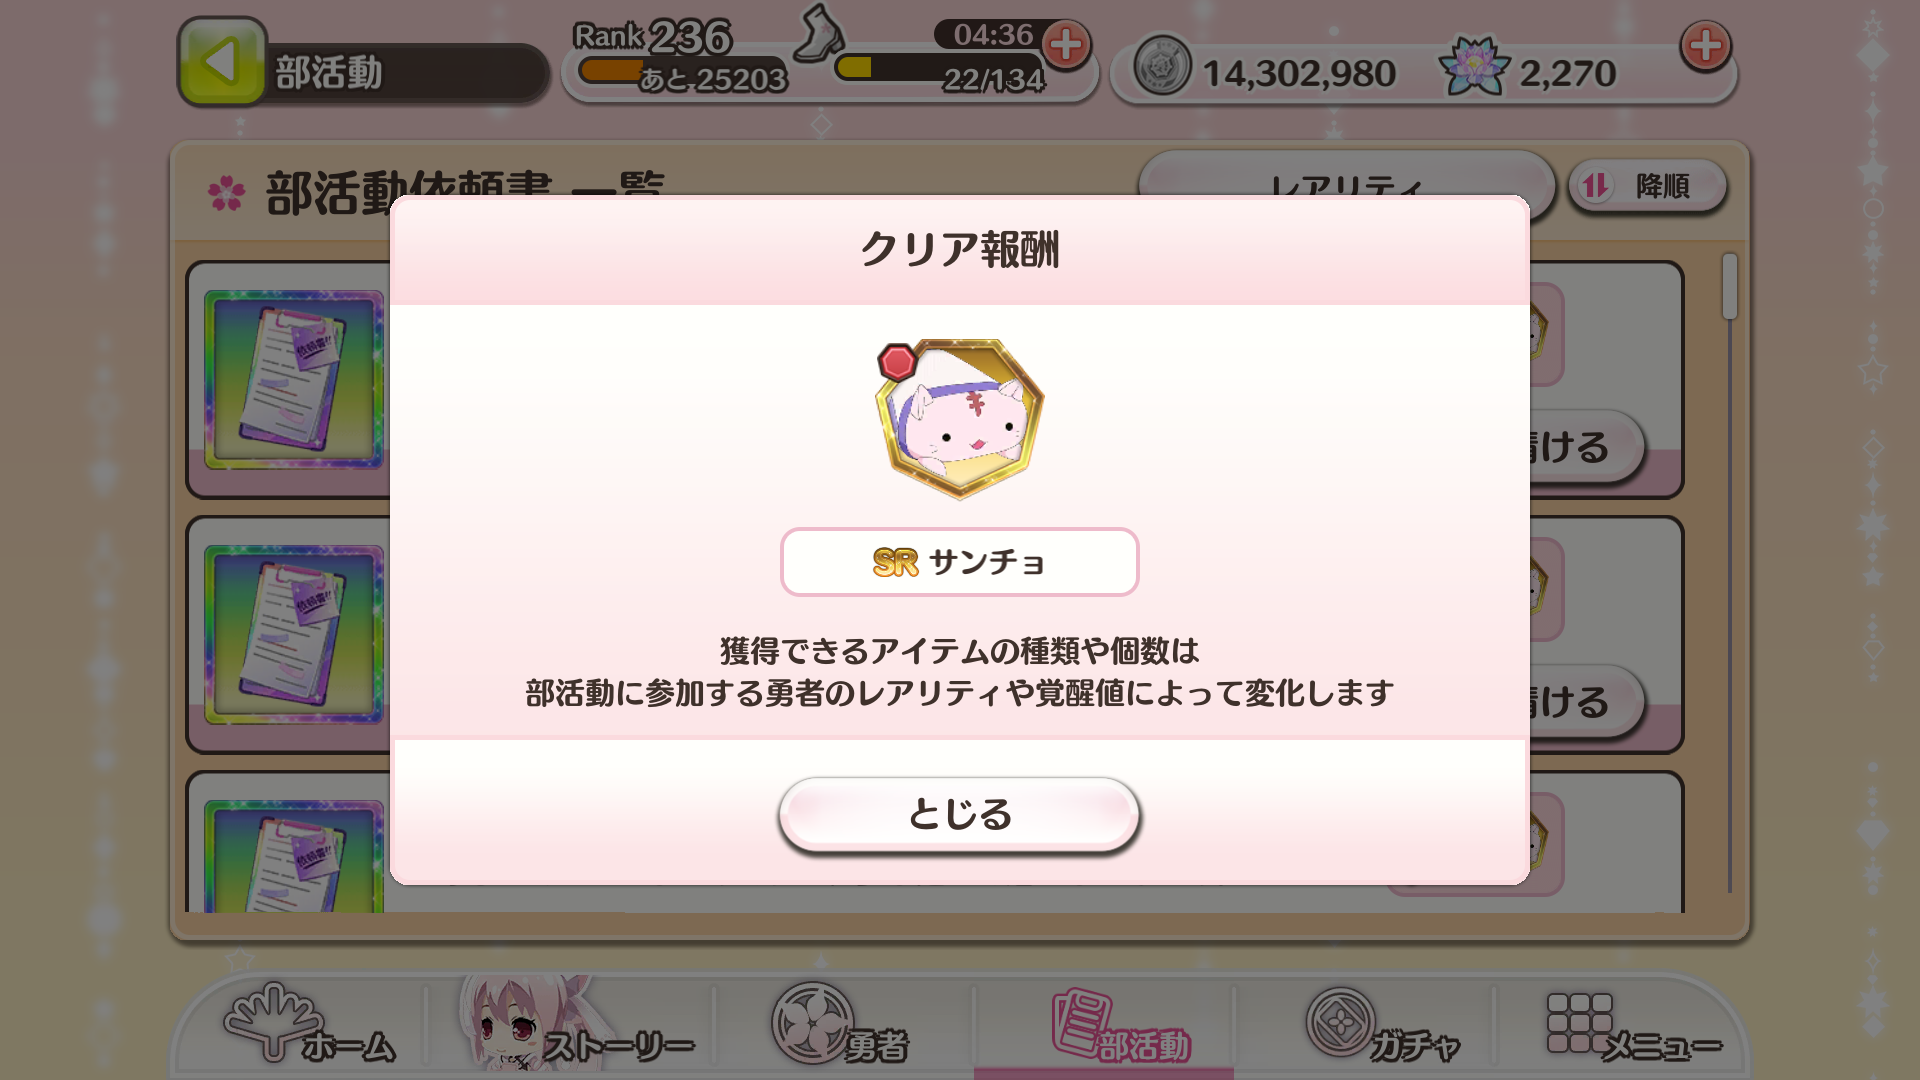The image size is (1920, 1080).
Task: Click the SR サンチョ name label
Action: click(959, 562)
